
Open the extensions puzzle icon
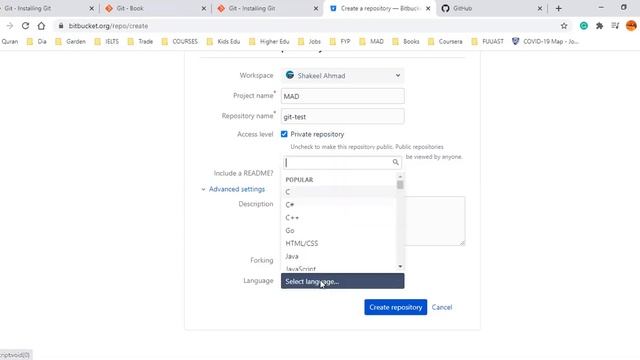(x=599, y=26)
